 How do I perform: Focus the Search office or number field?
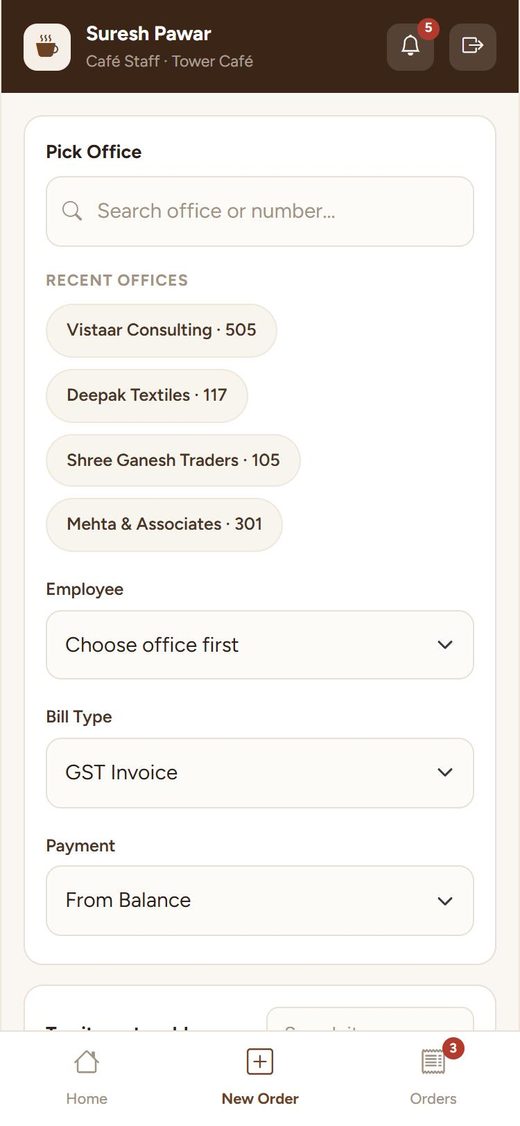[x=260, y=211]
